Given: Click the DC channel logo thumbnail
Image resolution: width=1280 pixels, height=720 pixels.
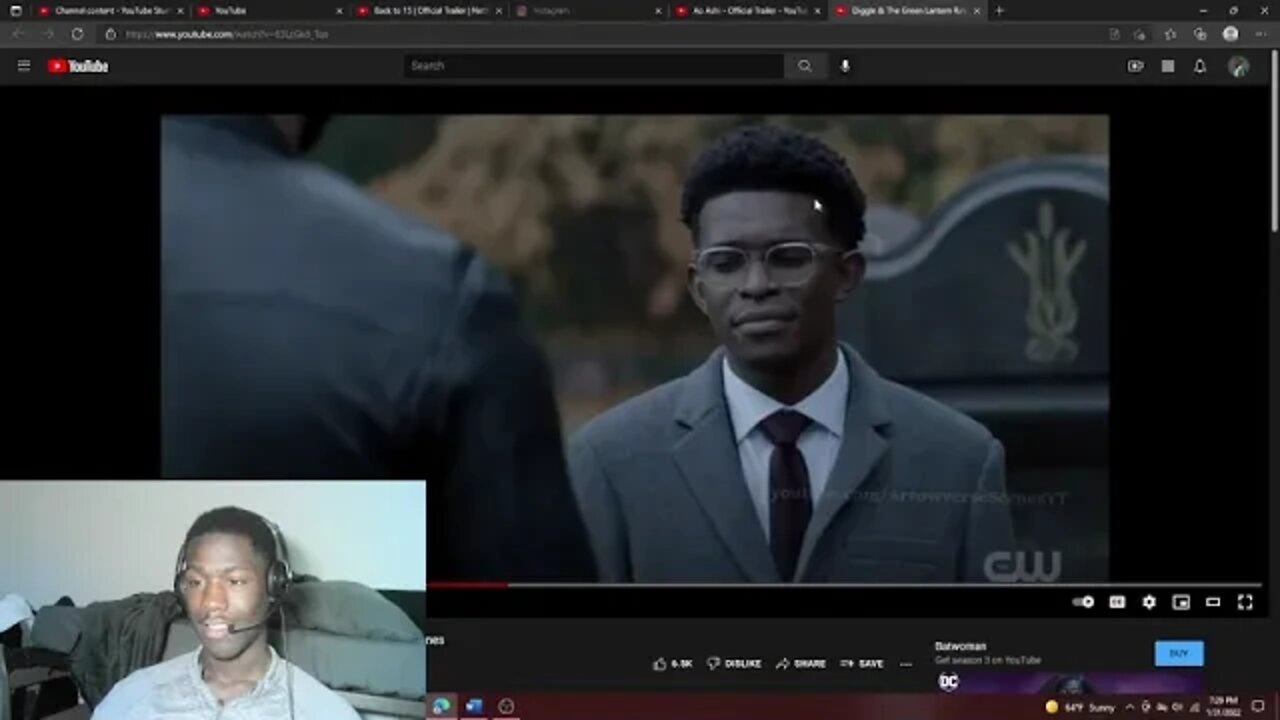Looking at the screenshot, I should pos(948,682).
